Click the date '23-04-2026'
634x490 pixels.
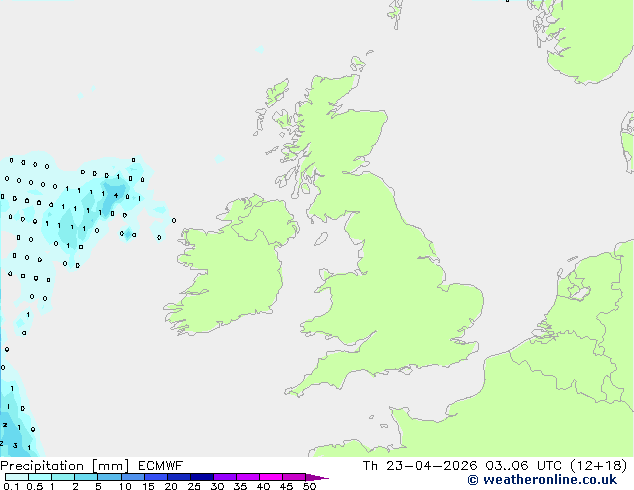click(x=431, y=466)
